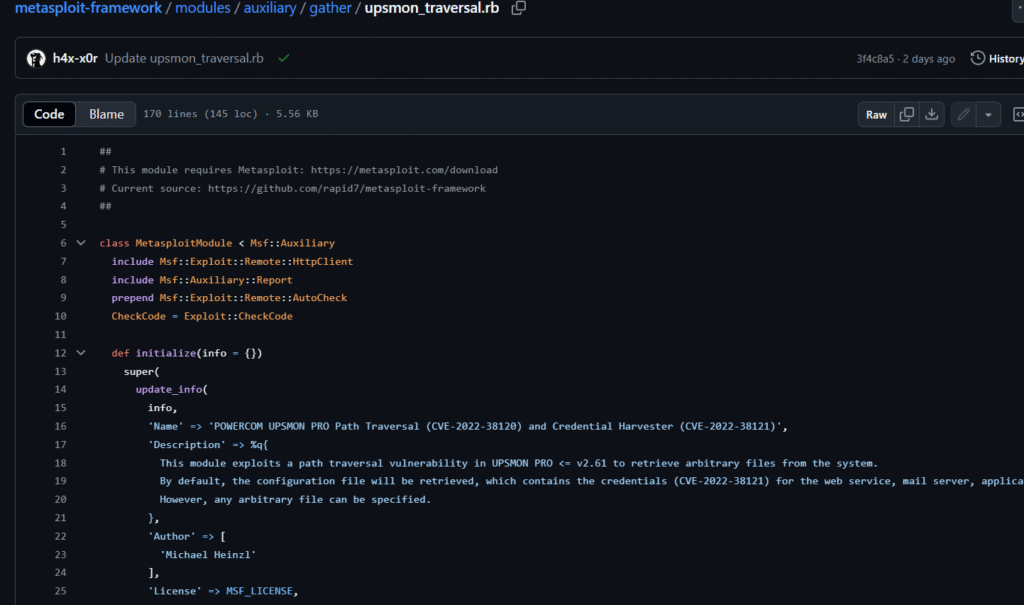Viewport: 1024px width, 605px height.
Task: Click 'Michael Heinzl' author string
Action: pyautogui.click(x=208, y=554)
